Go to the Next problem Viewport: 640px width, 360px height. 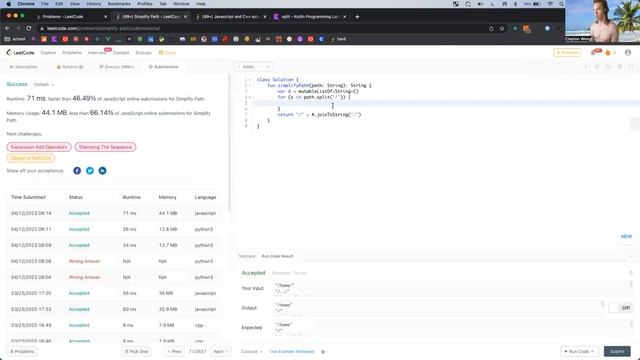coord(220,351)
